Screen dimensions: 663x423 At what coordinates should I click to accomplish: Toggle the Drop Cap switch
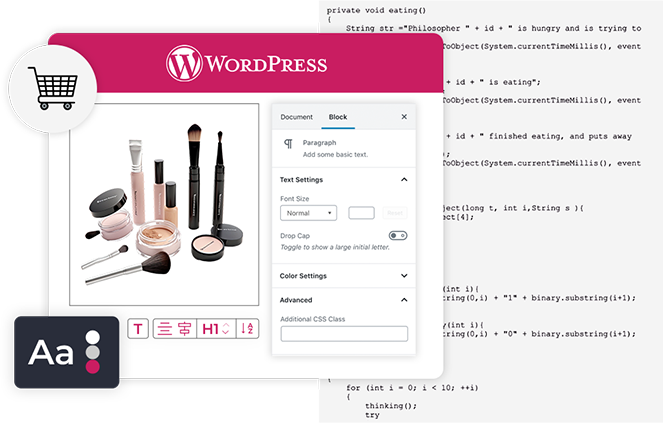(398, 235)
